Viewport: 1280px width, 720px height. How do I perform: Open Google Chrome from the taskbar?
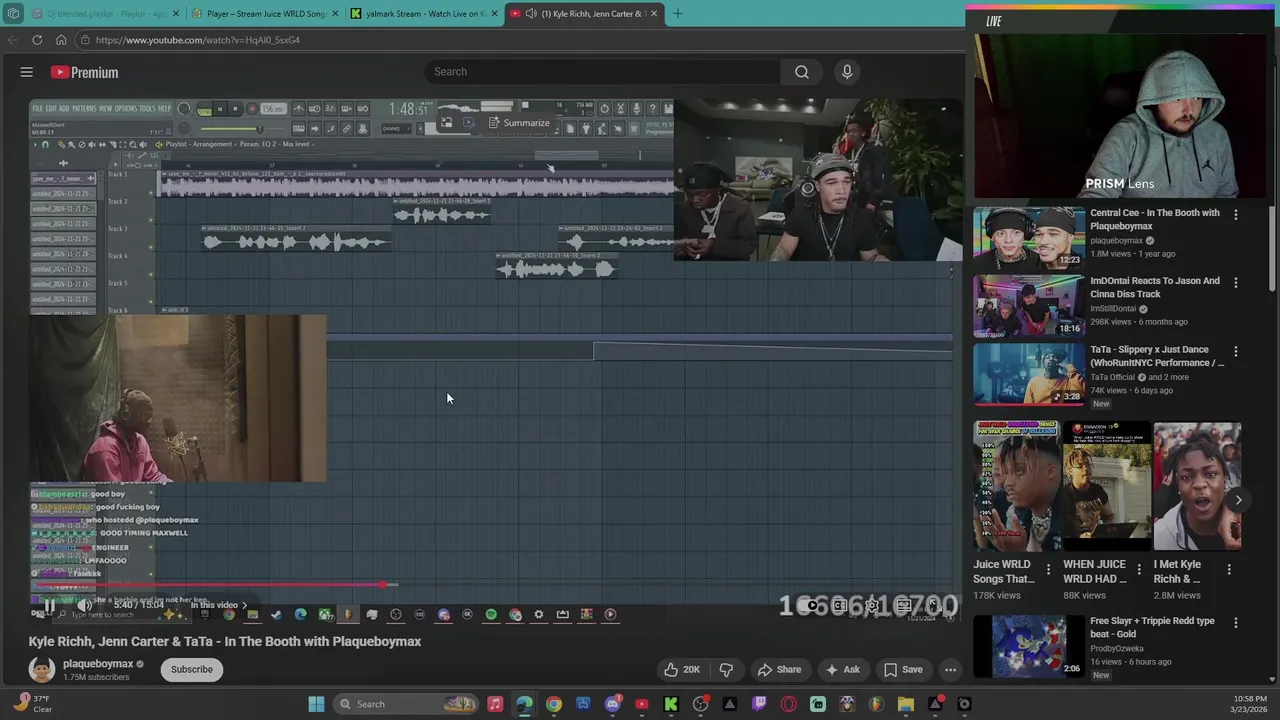click(x=554, y=704)
